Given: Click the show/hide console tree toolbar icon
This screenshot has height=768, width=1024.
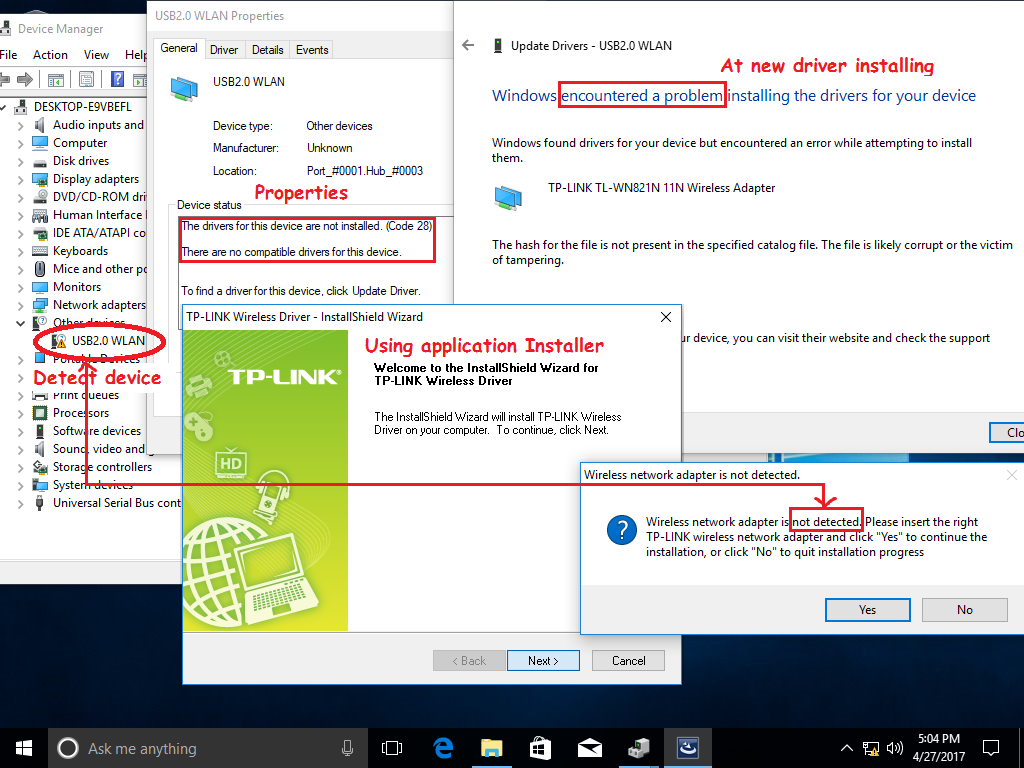Looking at the screenshot, I should 56,80.
